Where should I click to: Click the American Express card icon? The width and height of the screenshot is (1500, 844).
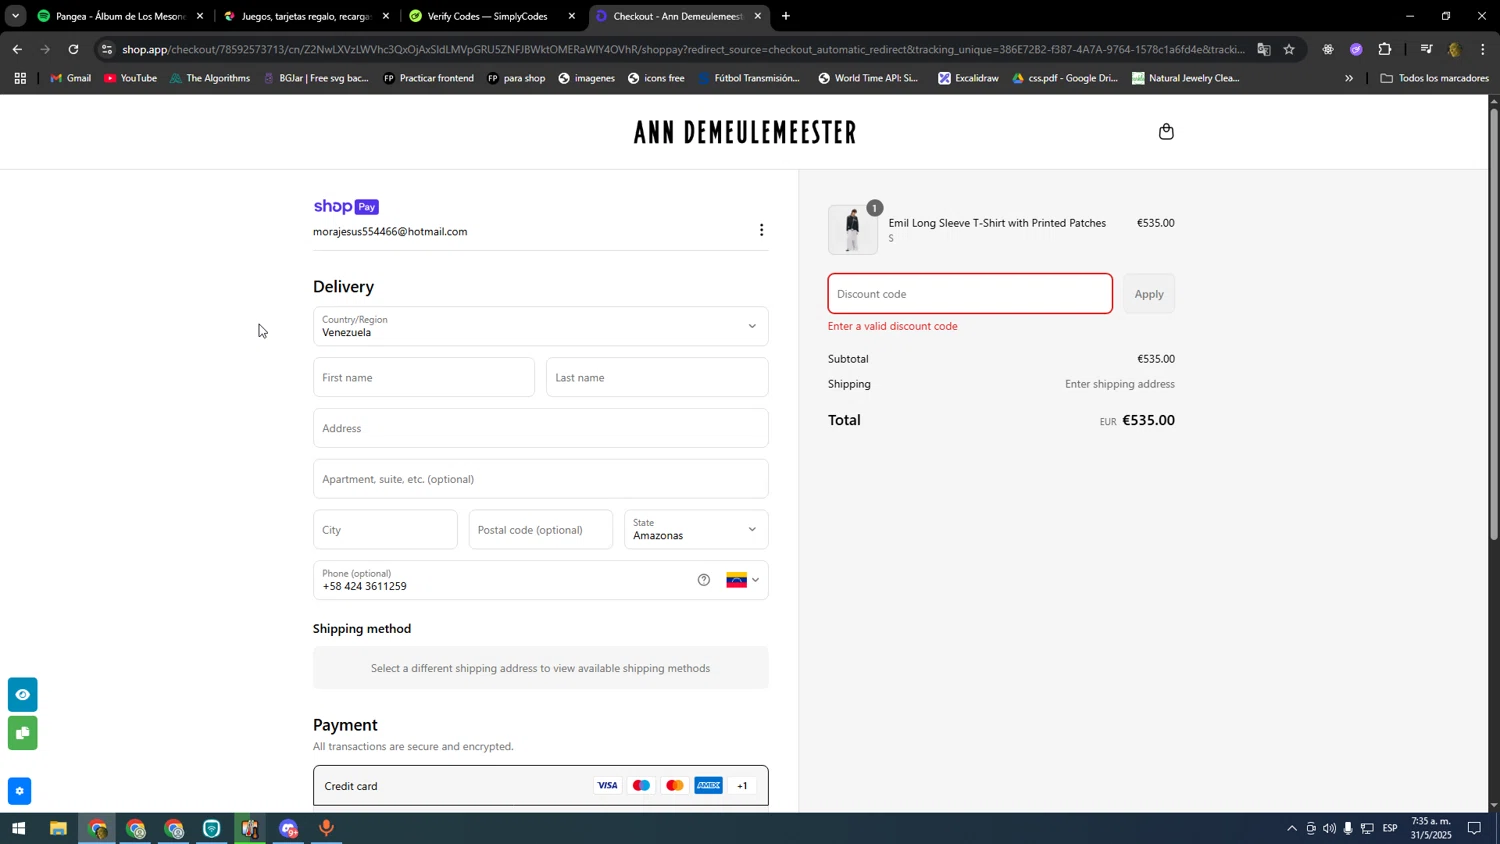click(709, 786)
